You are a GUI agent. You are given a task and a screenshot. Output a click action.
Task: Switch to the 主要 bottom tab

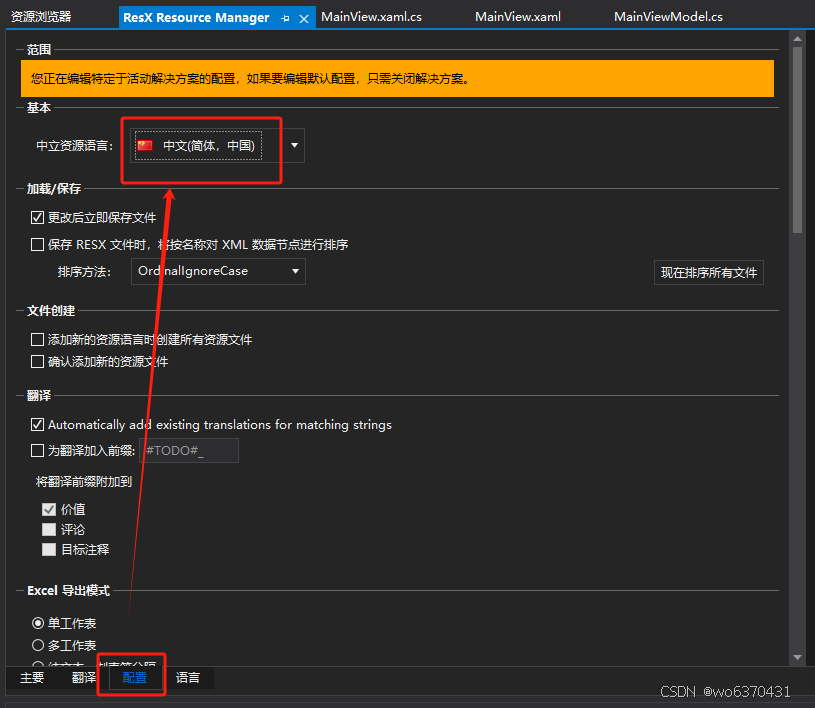pyautogui.click(x=32, y=677)
